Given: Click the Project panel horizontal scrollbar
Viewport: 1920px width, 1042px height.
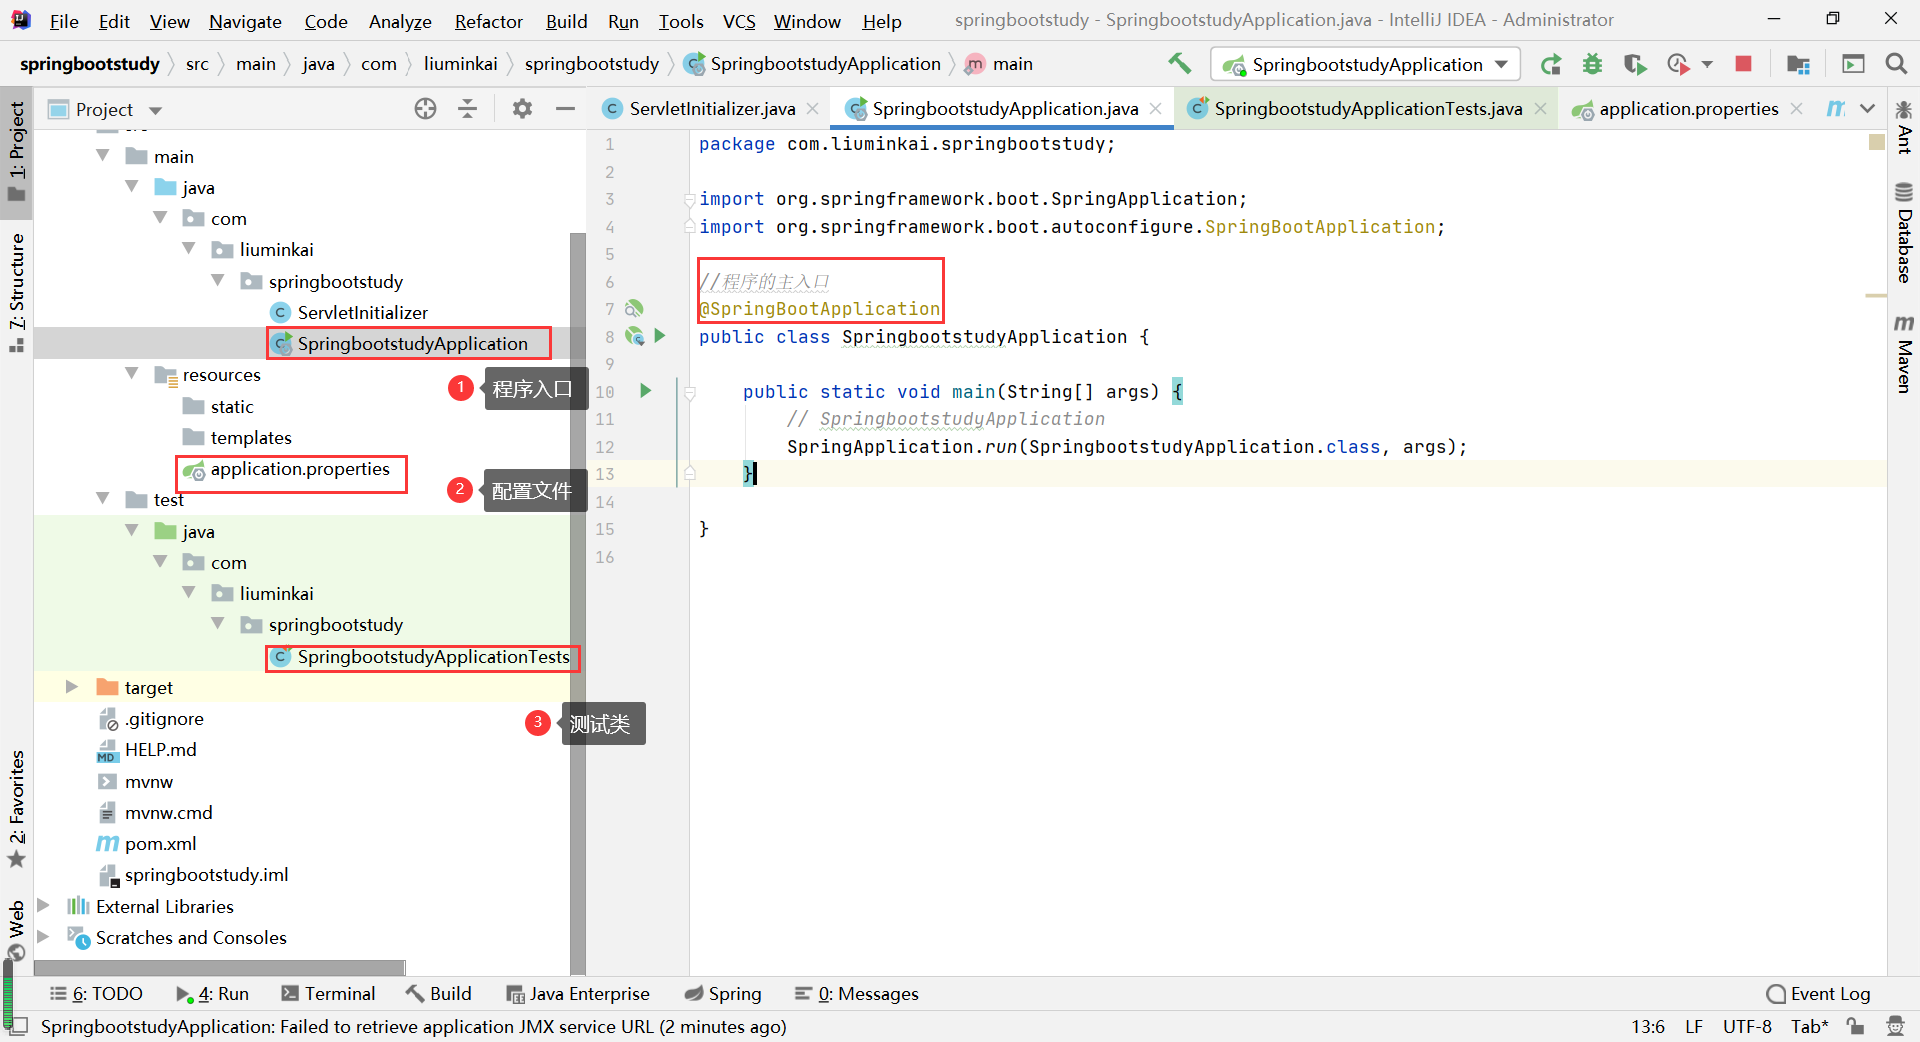Looking at the screenshot, I should click(220, 967).
